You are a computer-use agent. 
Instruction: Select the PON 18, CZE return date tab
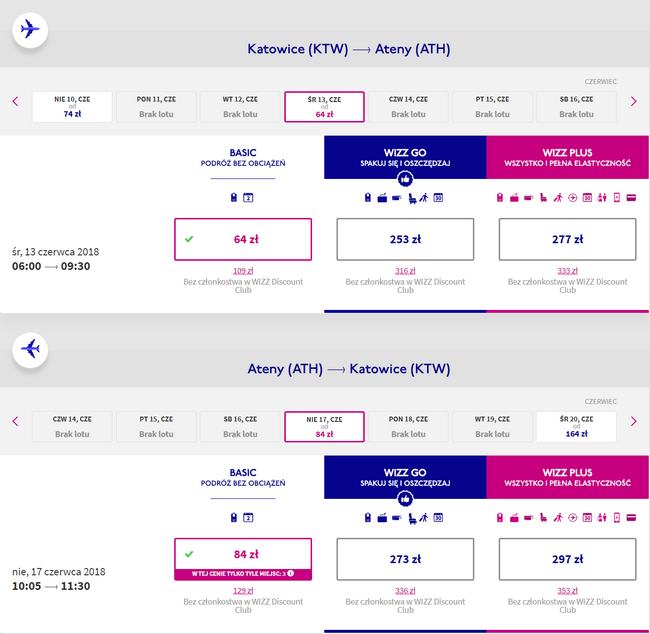pos(408,427)
